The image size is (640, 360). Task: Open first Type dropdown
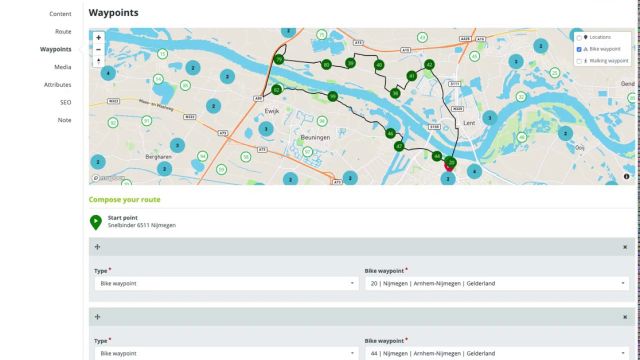coord(227,283)
